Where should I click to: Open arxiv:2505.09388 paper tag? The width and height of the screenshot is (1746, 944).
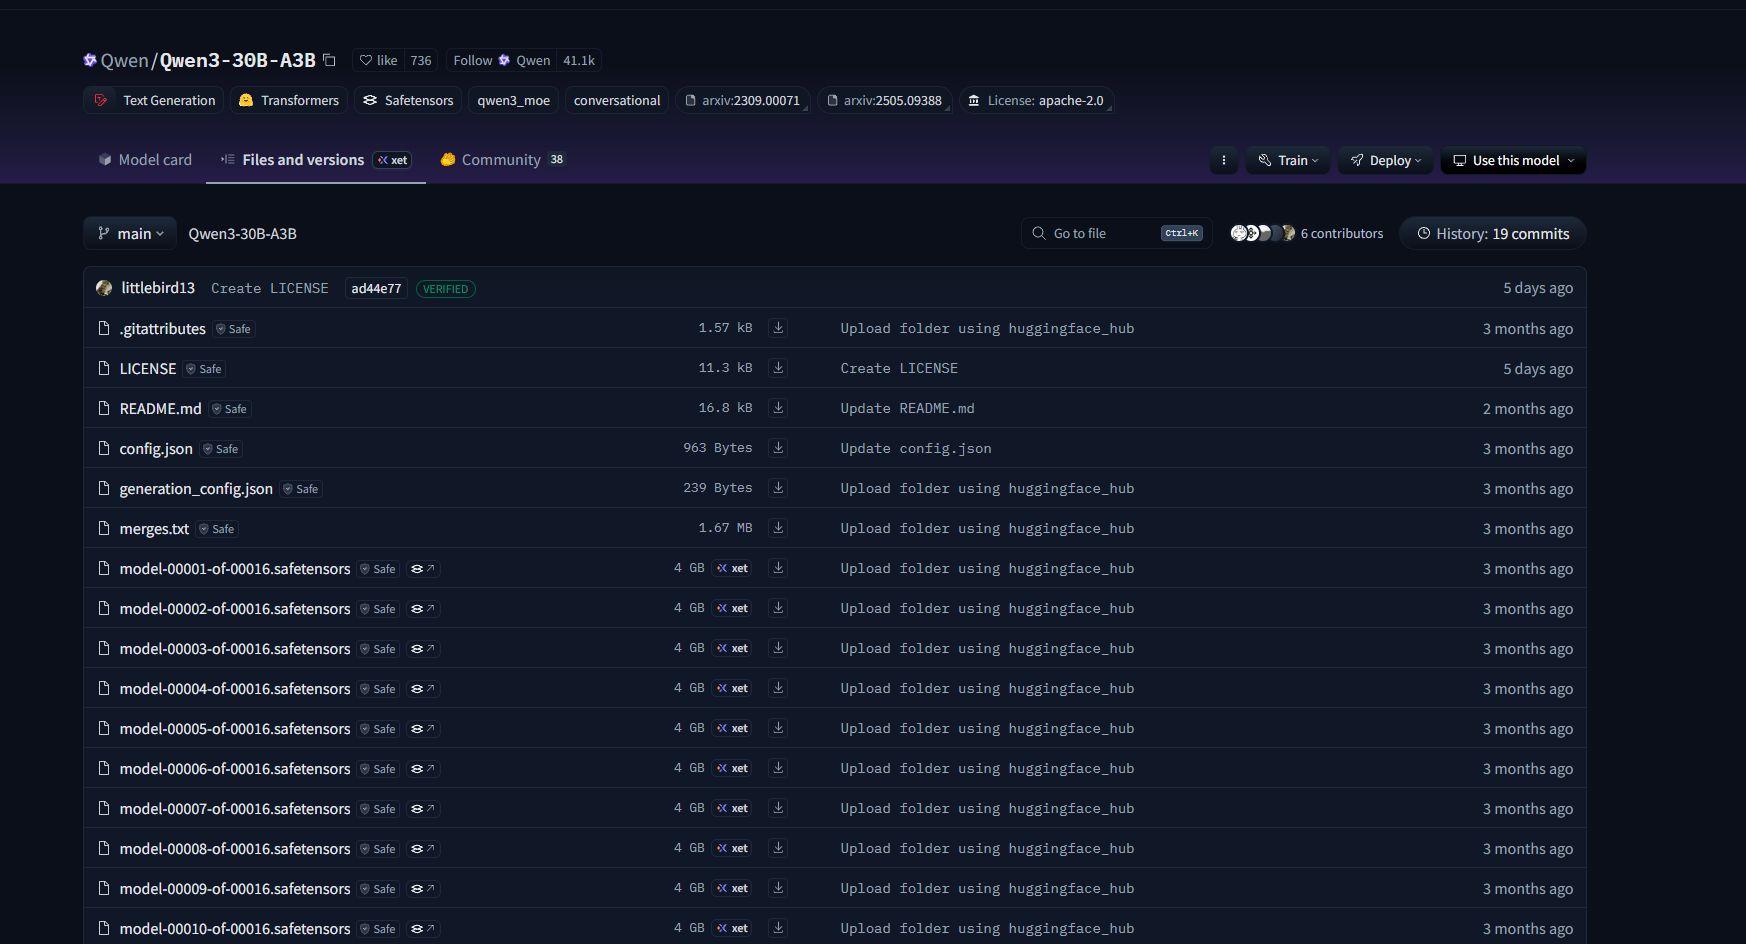(885, 101)
